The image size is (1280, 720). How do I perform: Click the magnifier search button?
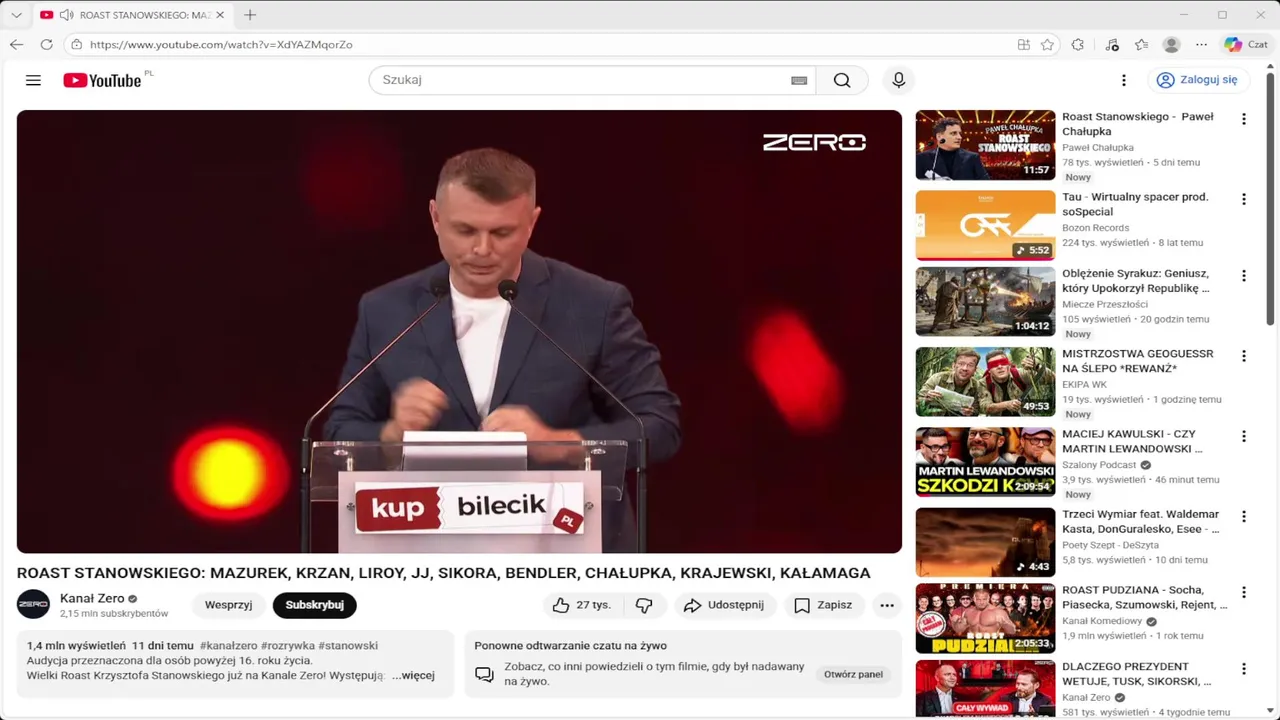point(842,80)
